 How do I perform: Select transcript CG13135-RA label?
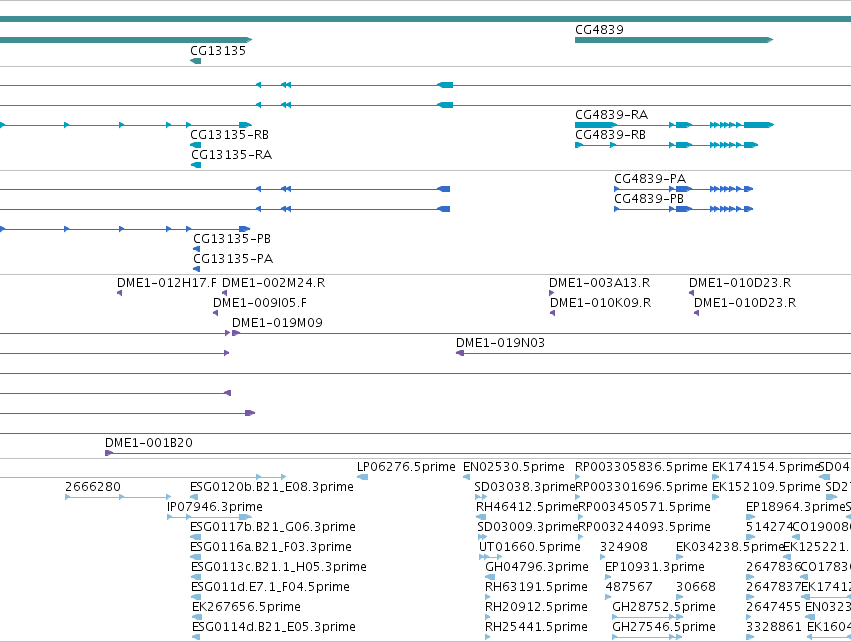[x=231, y=155]
